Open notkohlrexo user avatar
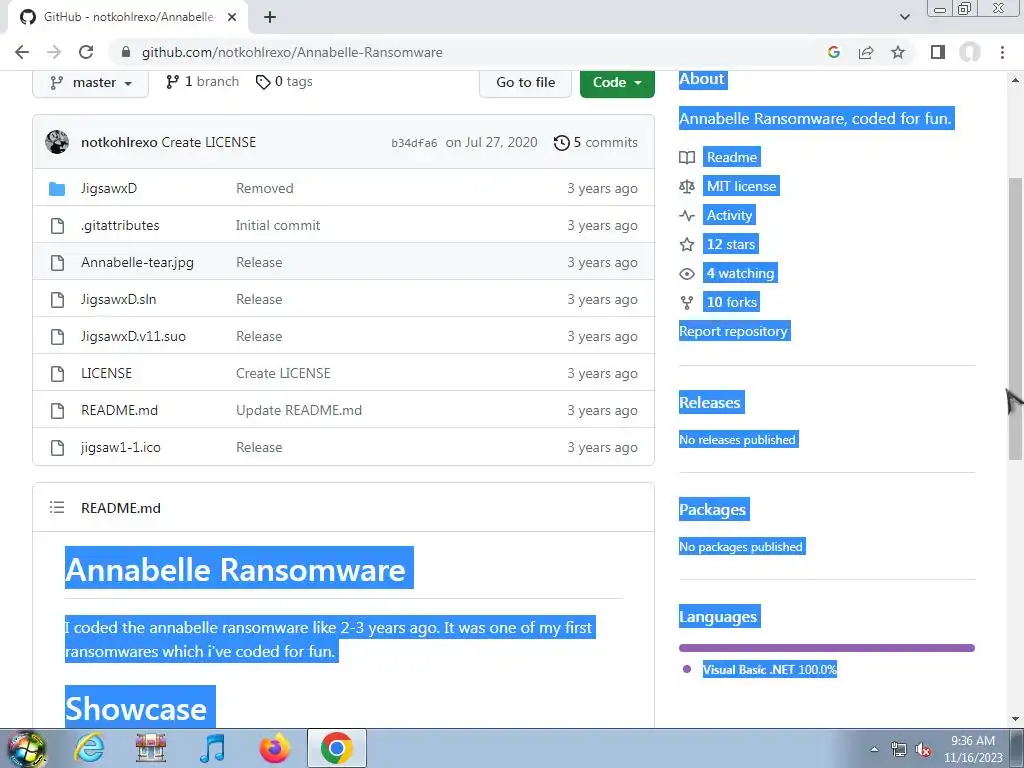The height and width of the screenshot is (768, 1024). click(x=57, y=142)
